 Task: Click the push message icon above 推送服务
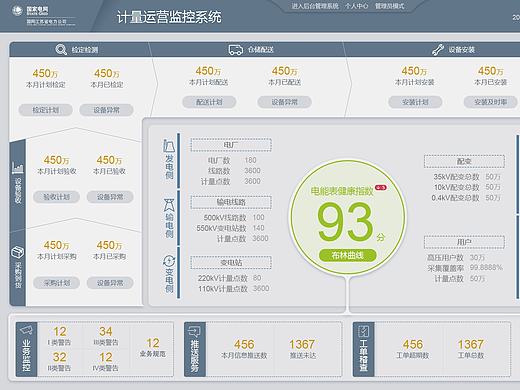(x=195, y=331)
